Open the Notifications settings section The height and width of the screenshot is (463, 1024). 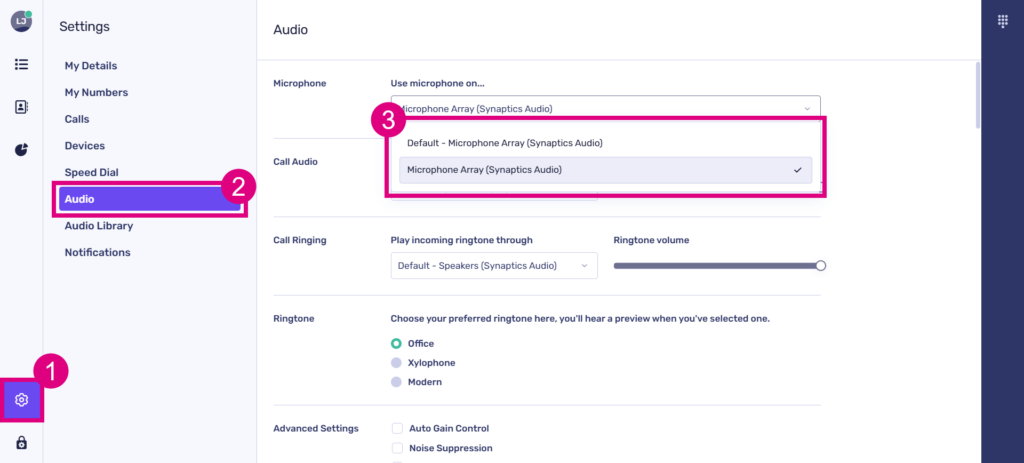pyautogui.click(x=98, y=253)
